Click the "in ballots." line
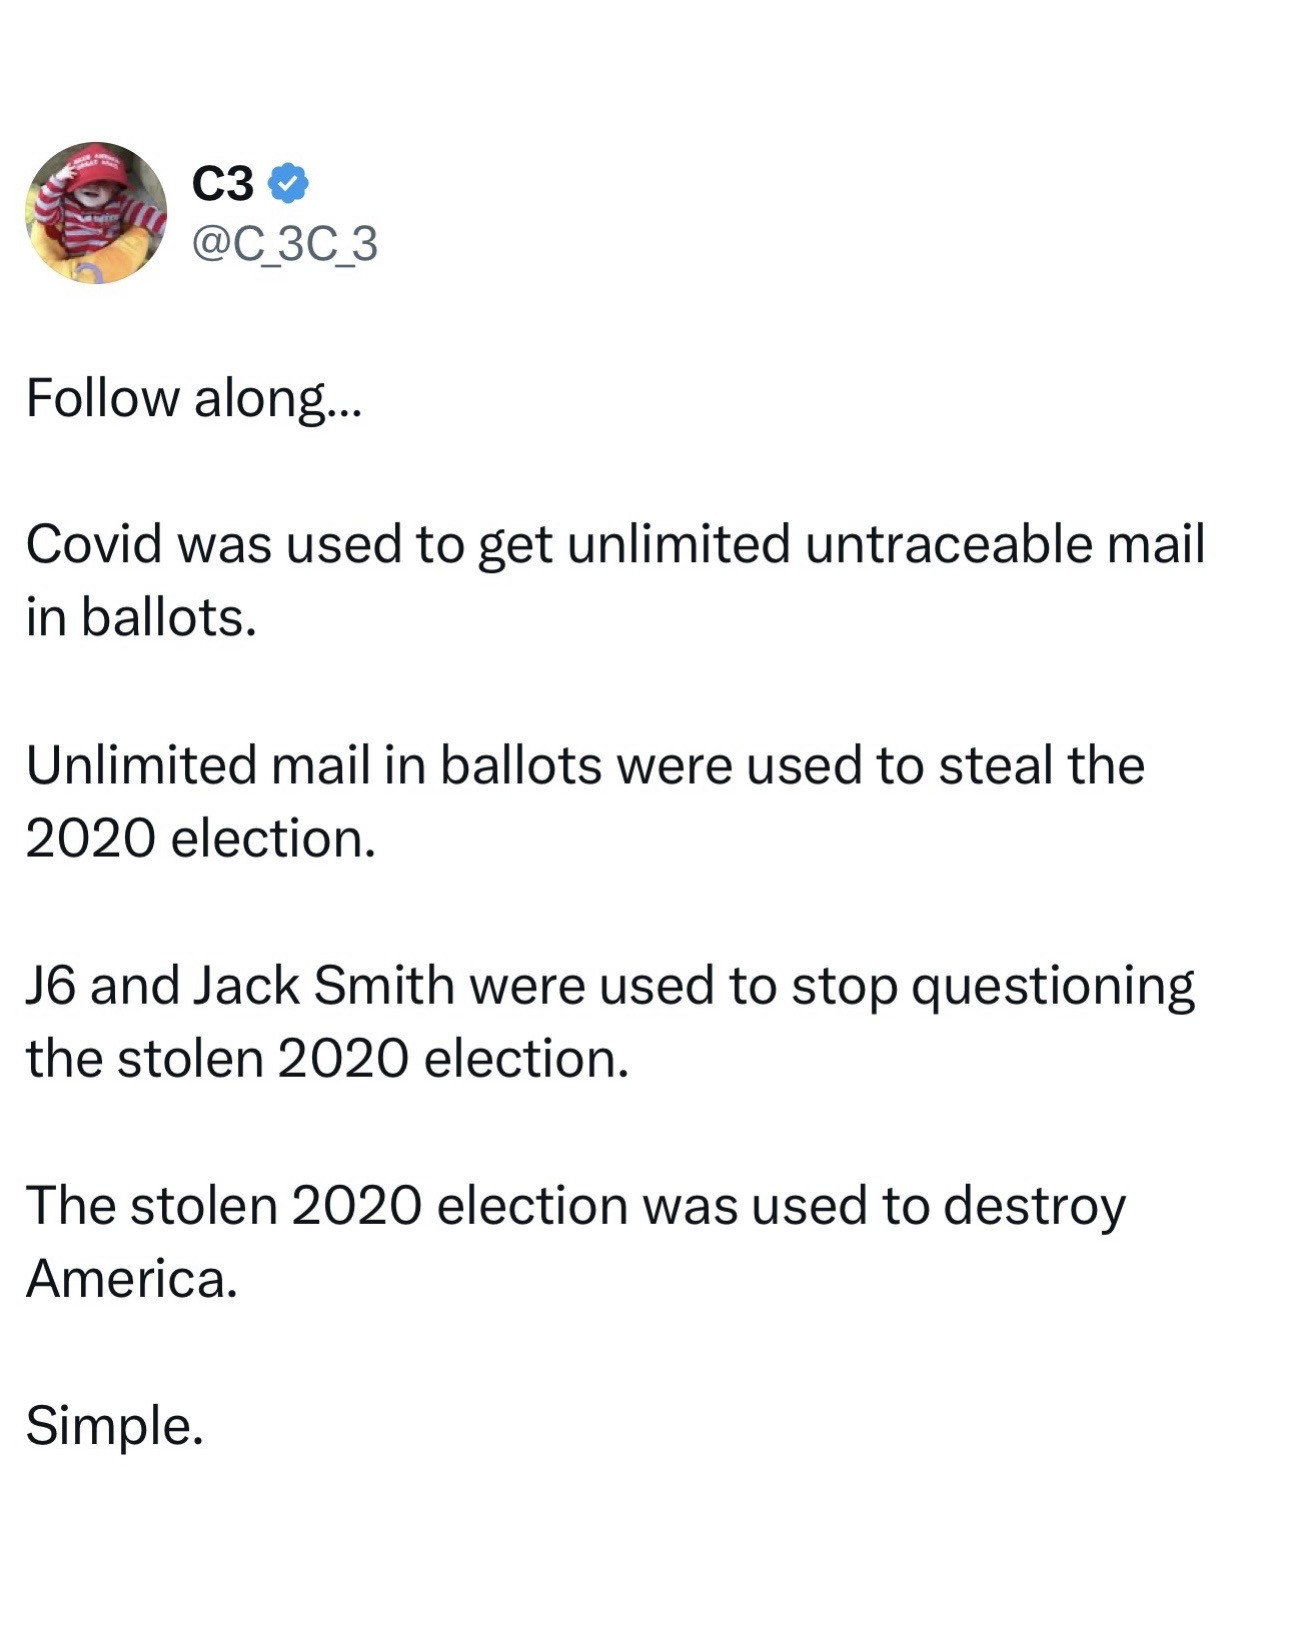1289x1634 pixels. click(x=141, y=618)
